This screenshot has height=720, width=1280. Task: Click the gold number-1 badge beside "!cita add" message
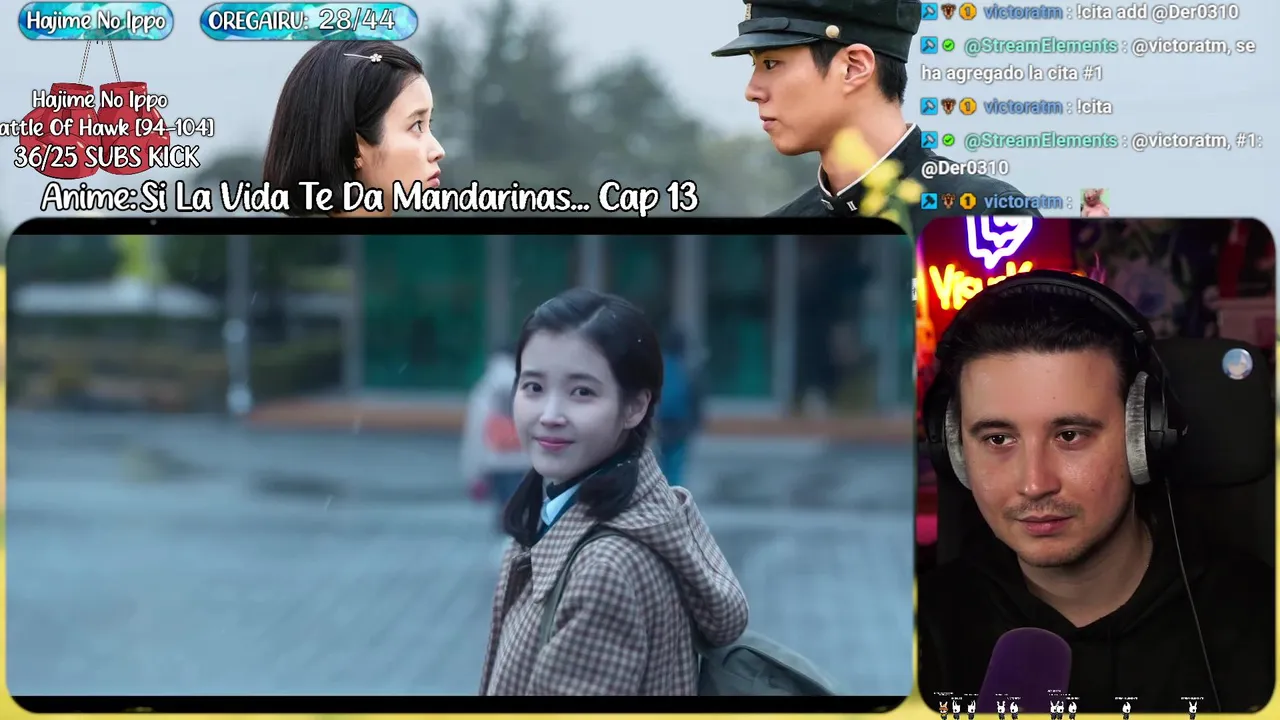pos(968,12)
